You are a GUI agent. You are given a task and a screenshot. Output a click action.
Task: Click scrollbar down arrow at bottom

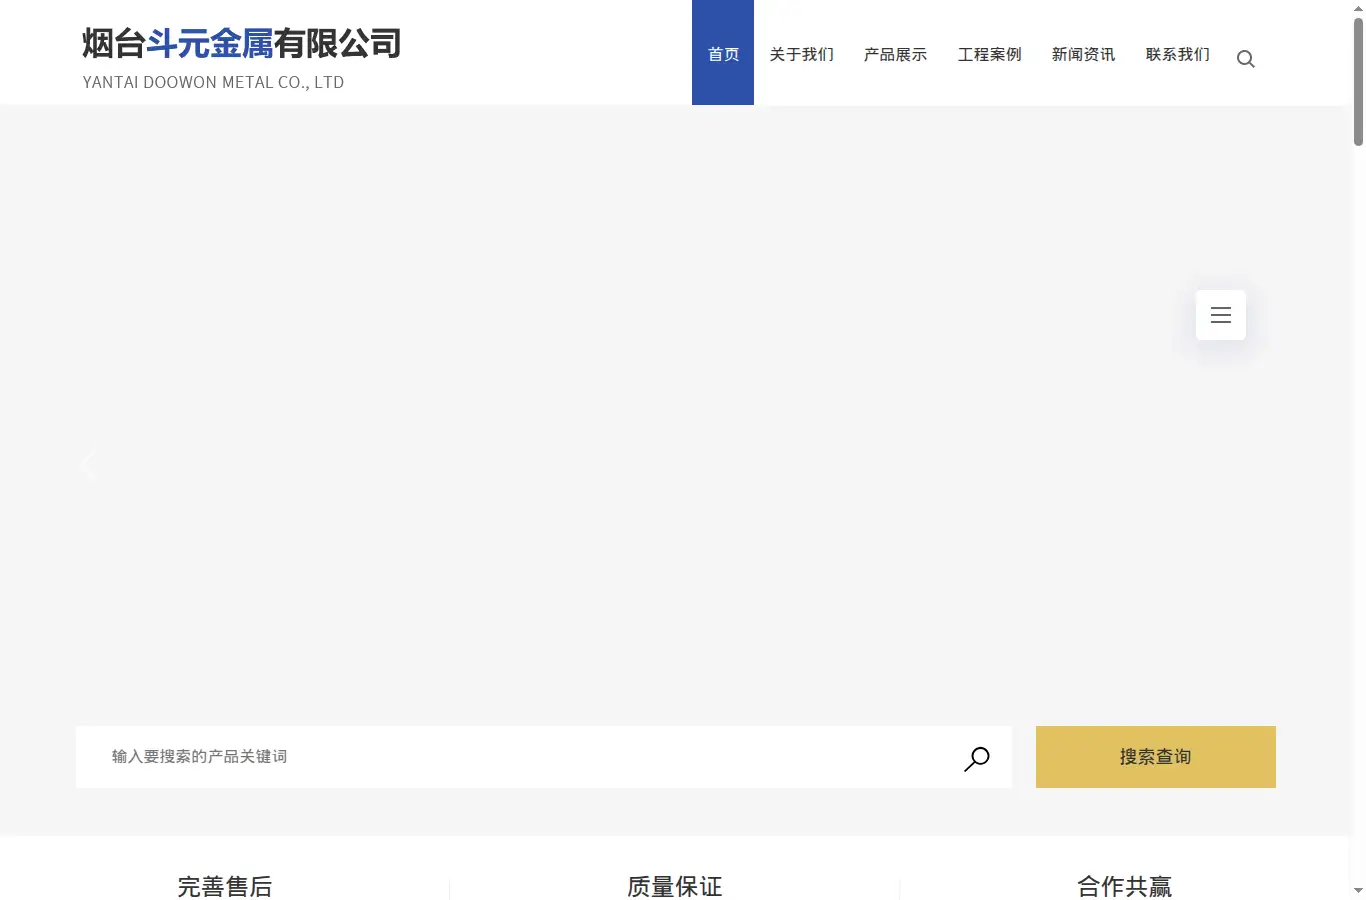(x=1358, y=890)
